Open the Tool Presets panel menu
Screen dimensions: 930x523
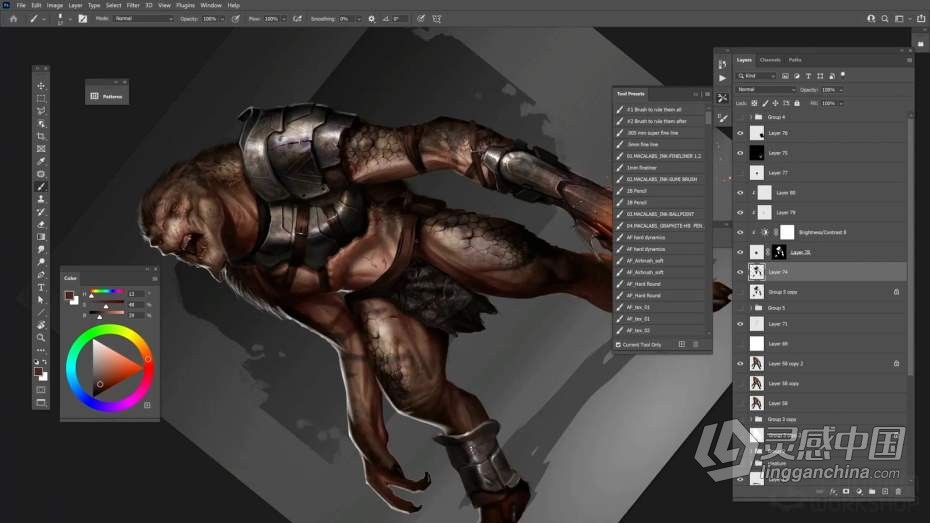coord(707,94)
